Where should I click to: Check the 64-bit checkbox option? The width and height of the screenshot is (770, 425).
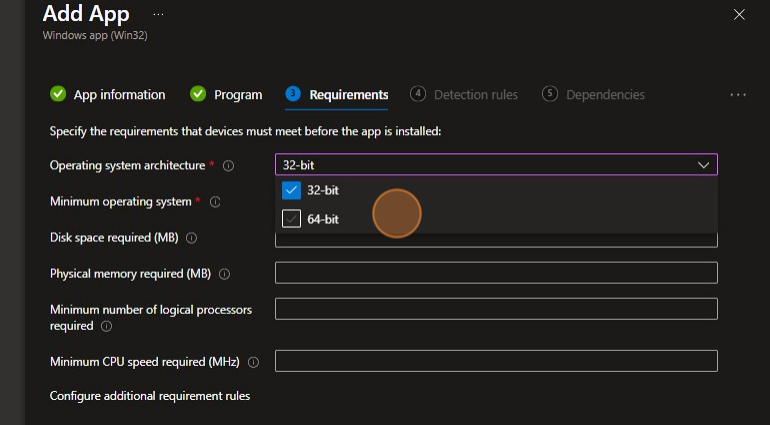point(292,219)
